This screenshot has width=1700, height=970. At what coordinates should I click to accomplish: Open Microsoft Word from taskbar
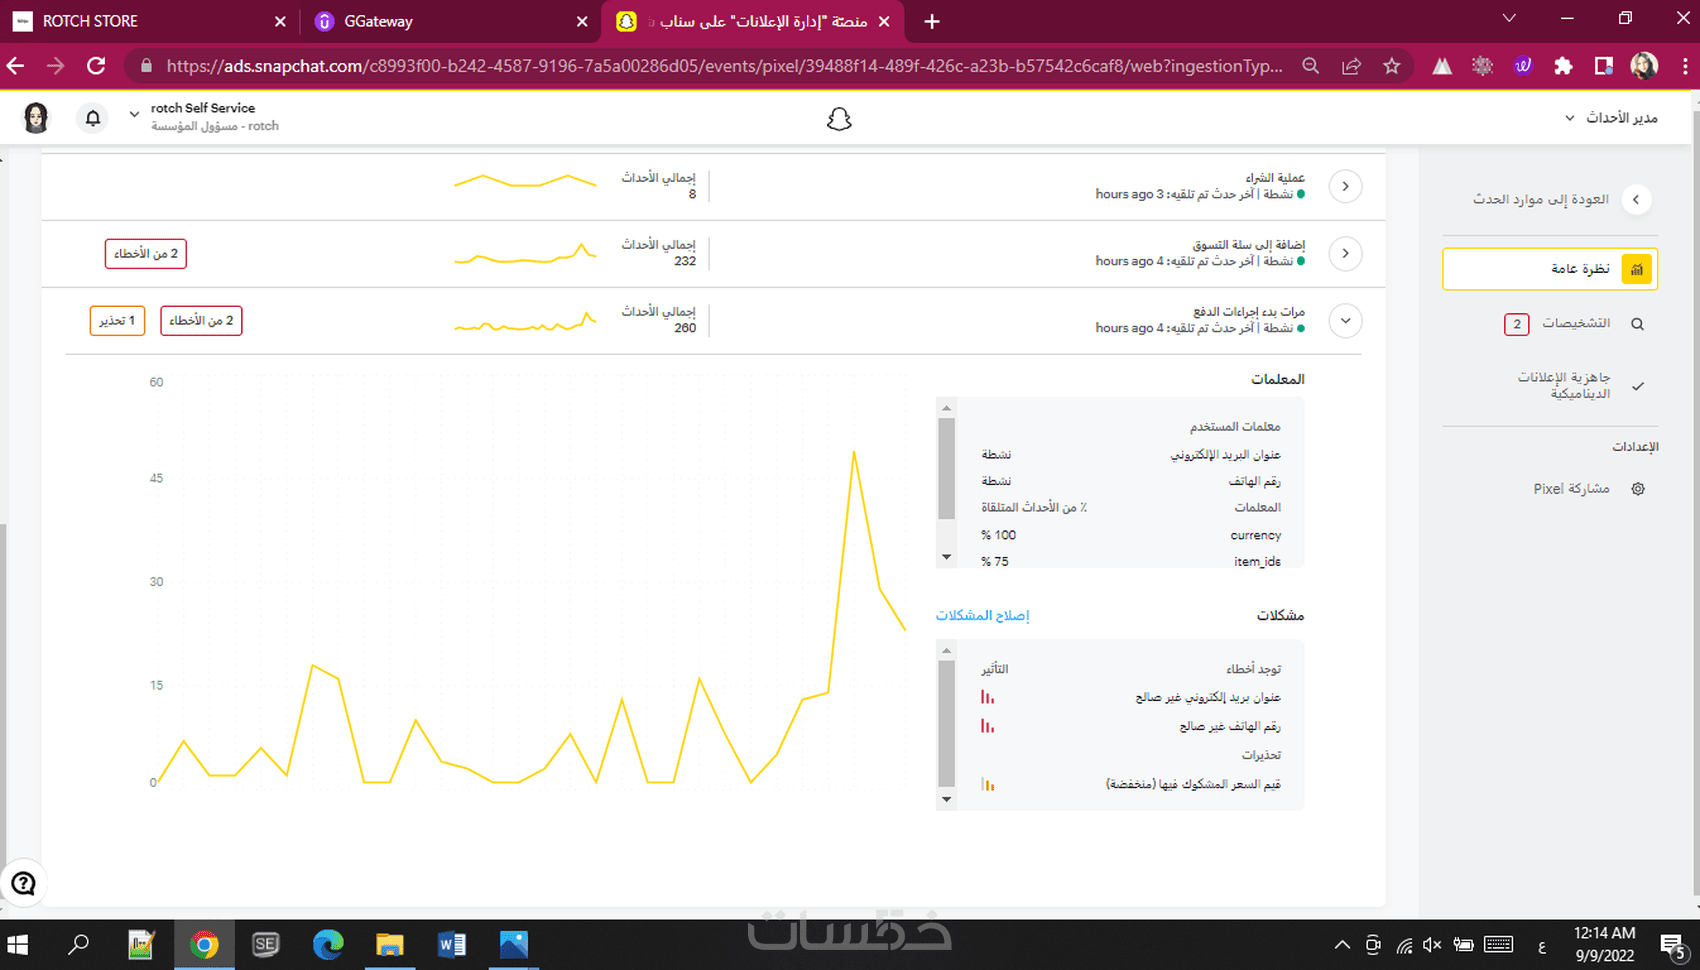click(x=452, y=945)
